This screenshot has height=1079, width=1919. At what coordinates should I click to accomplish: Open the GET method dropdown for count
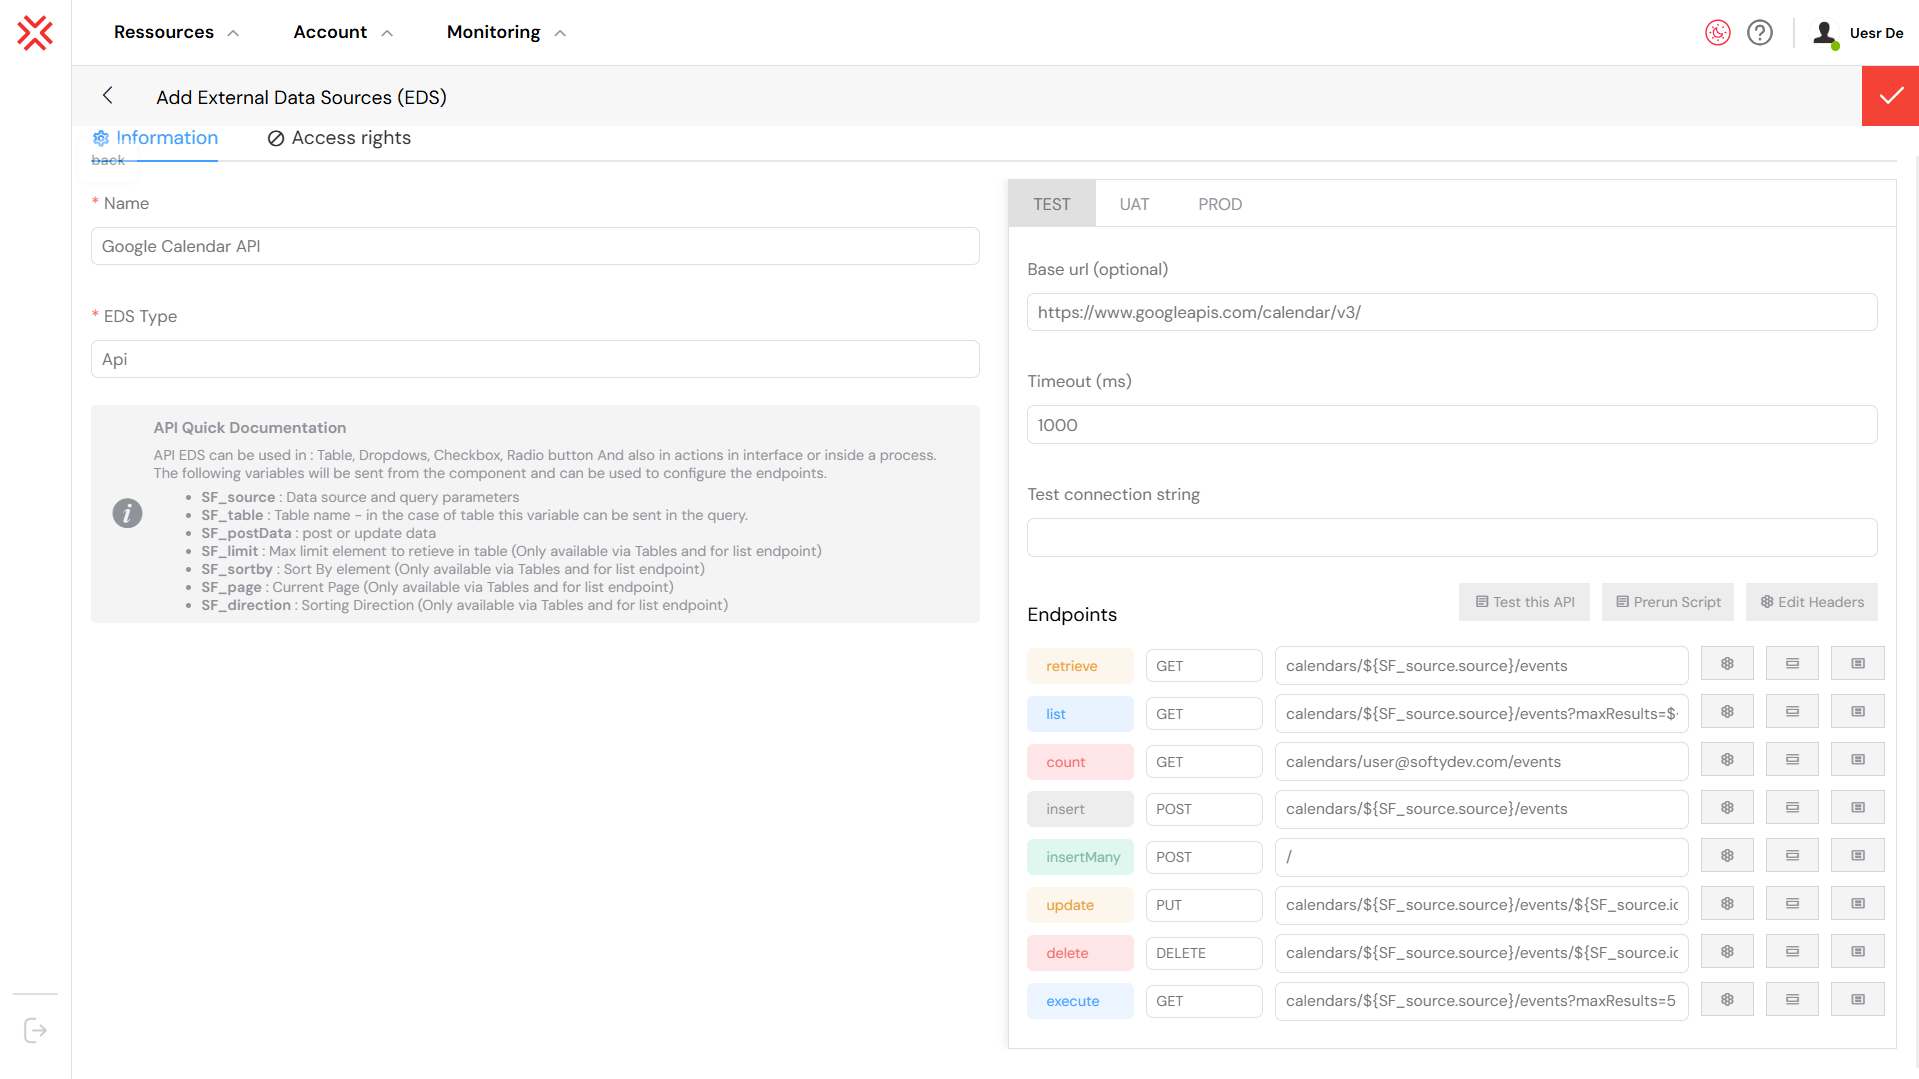[x=1204, y=762]
